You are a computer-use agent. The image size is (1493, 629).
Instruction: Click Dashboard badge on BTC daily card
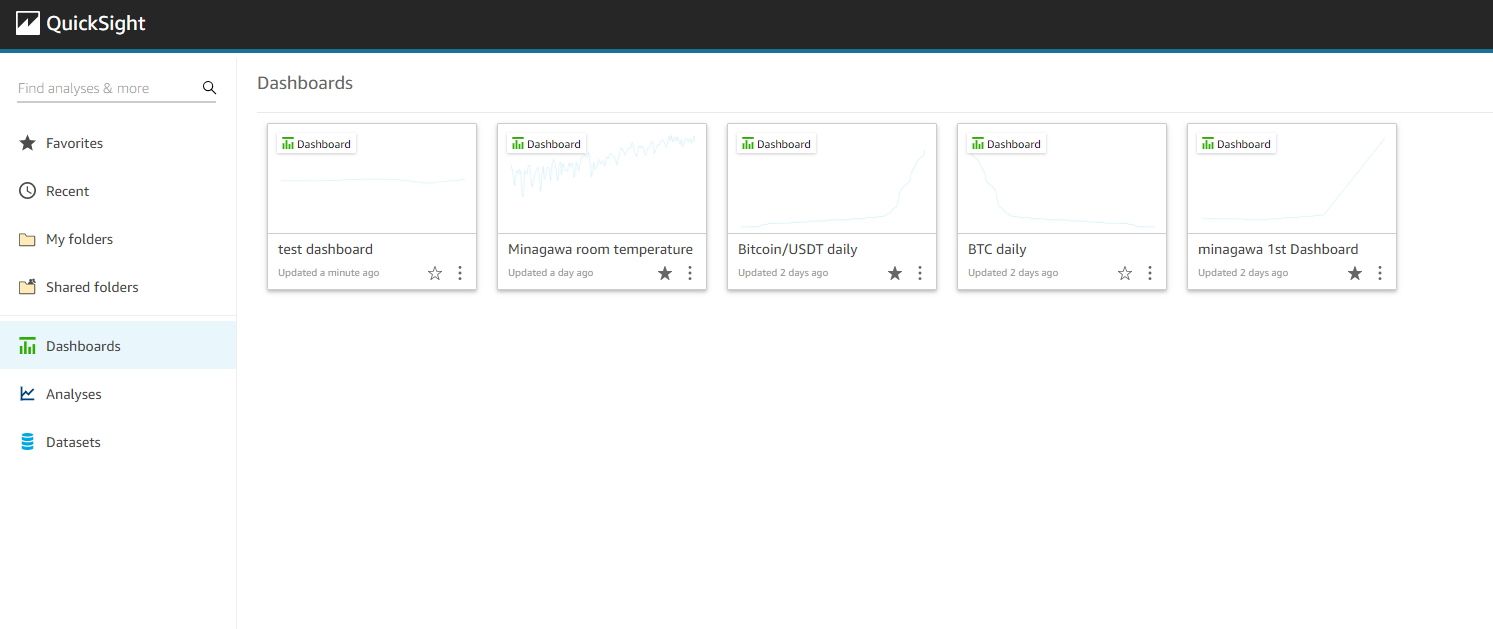(x=1006, y=144)
